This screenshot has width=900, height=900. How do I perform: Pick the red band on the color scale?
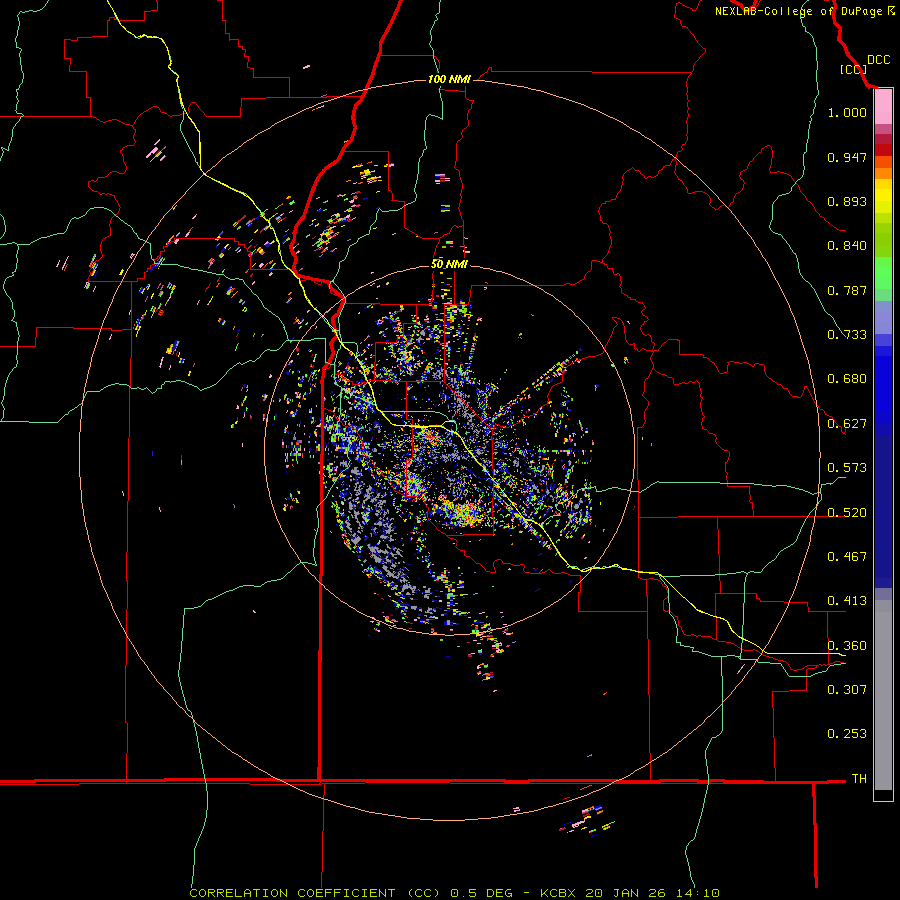[x=883, y=150]
